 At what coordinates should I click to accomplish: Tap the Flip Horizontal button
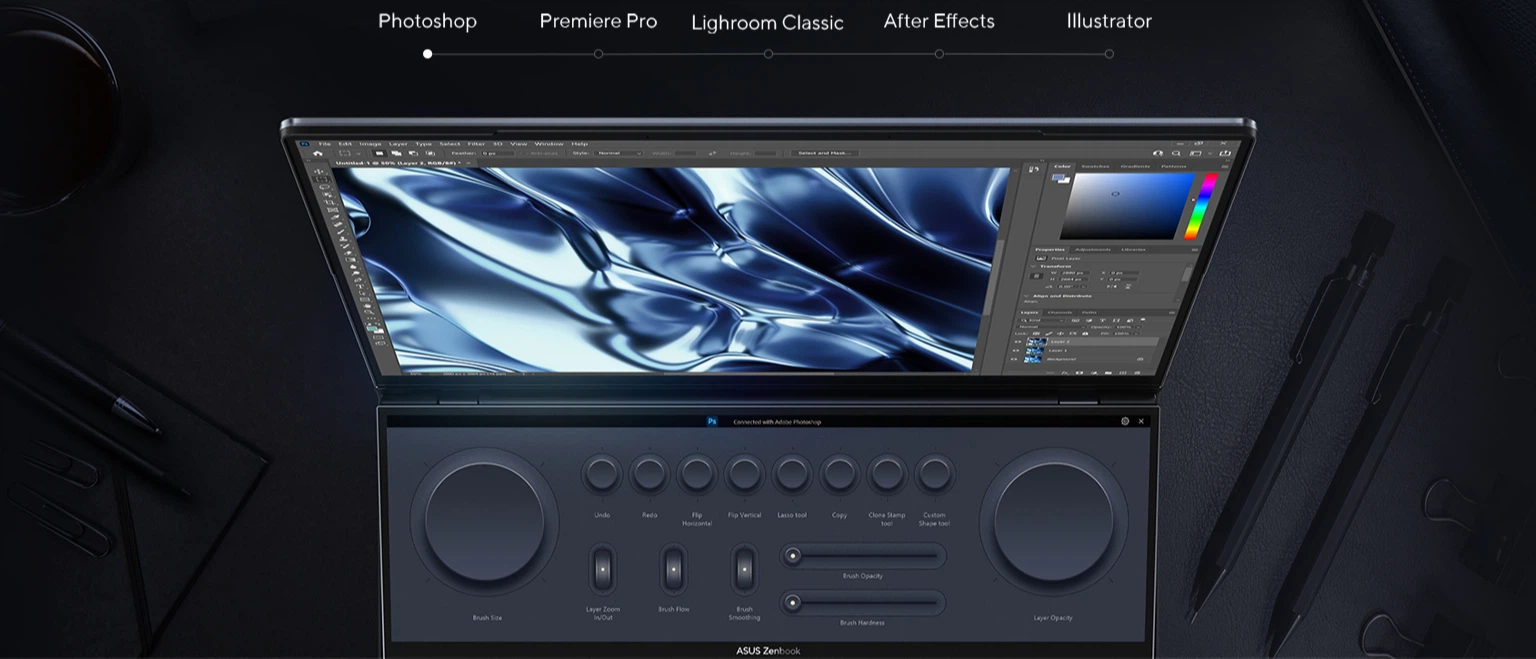(x=697, y=474)
